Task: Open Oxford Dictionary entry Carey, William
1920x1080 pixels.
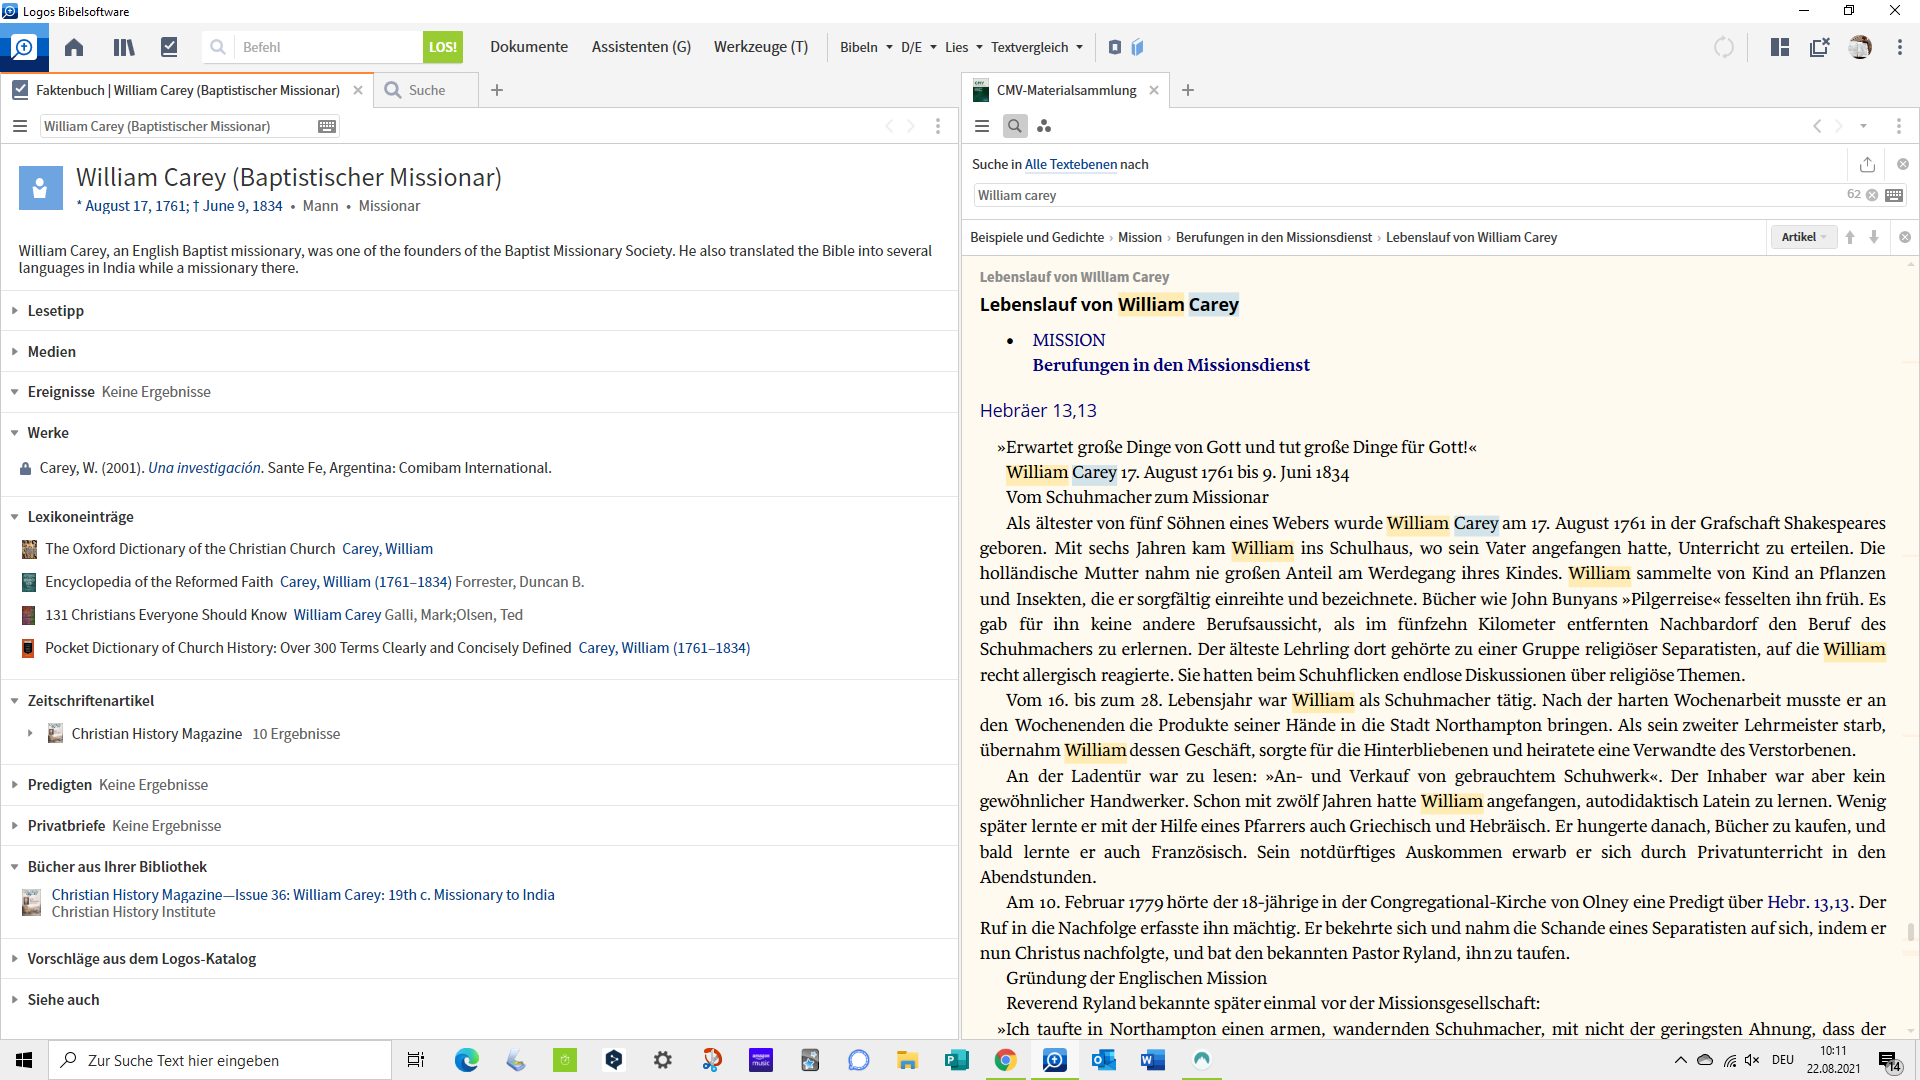Action: pyautogui.click(x=387, y=549)
